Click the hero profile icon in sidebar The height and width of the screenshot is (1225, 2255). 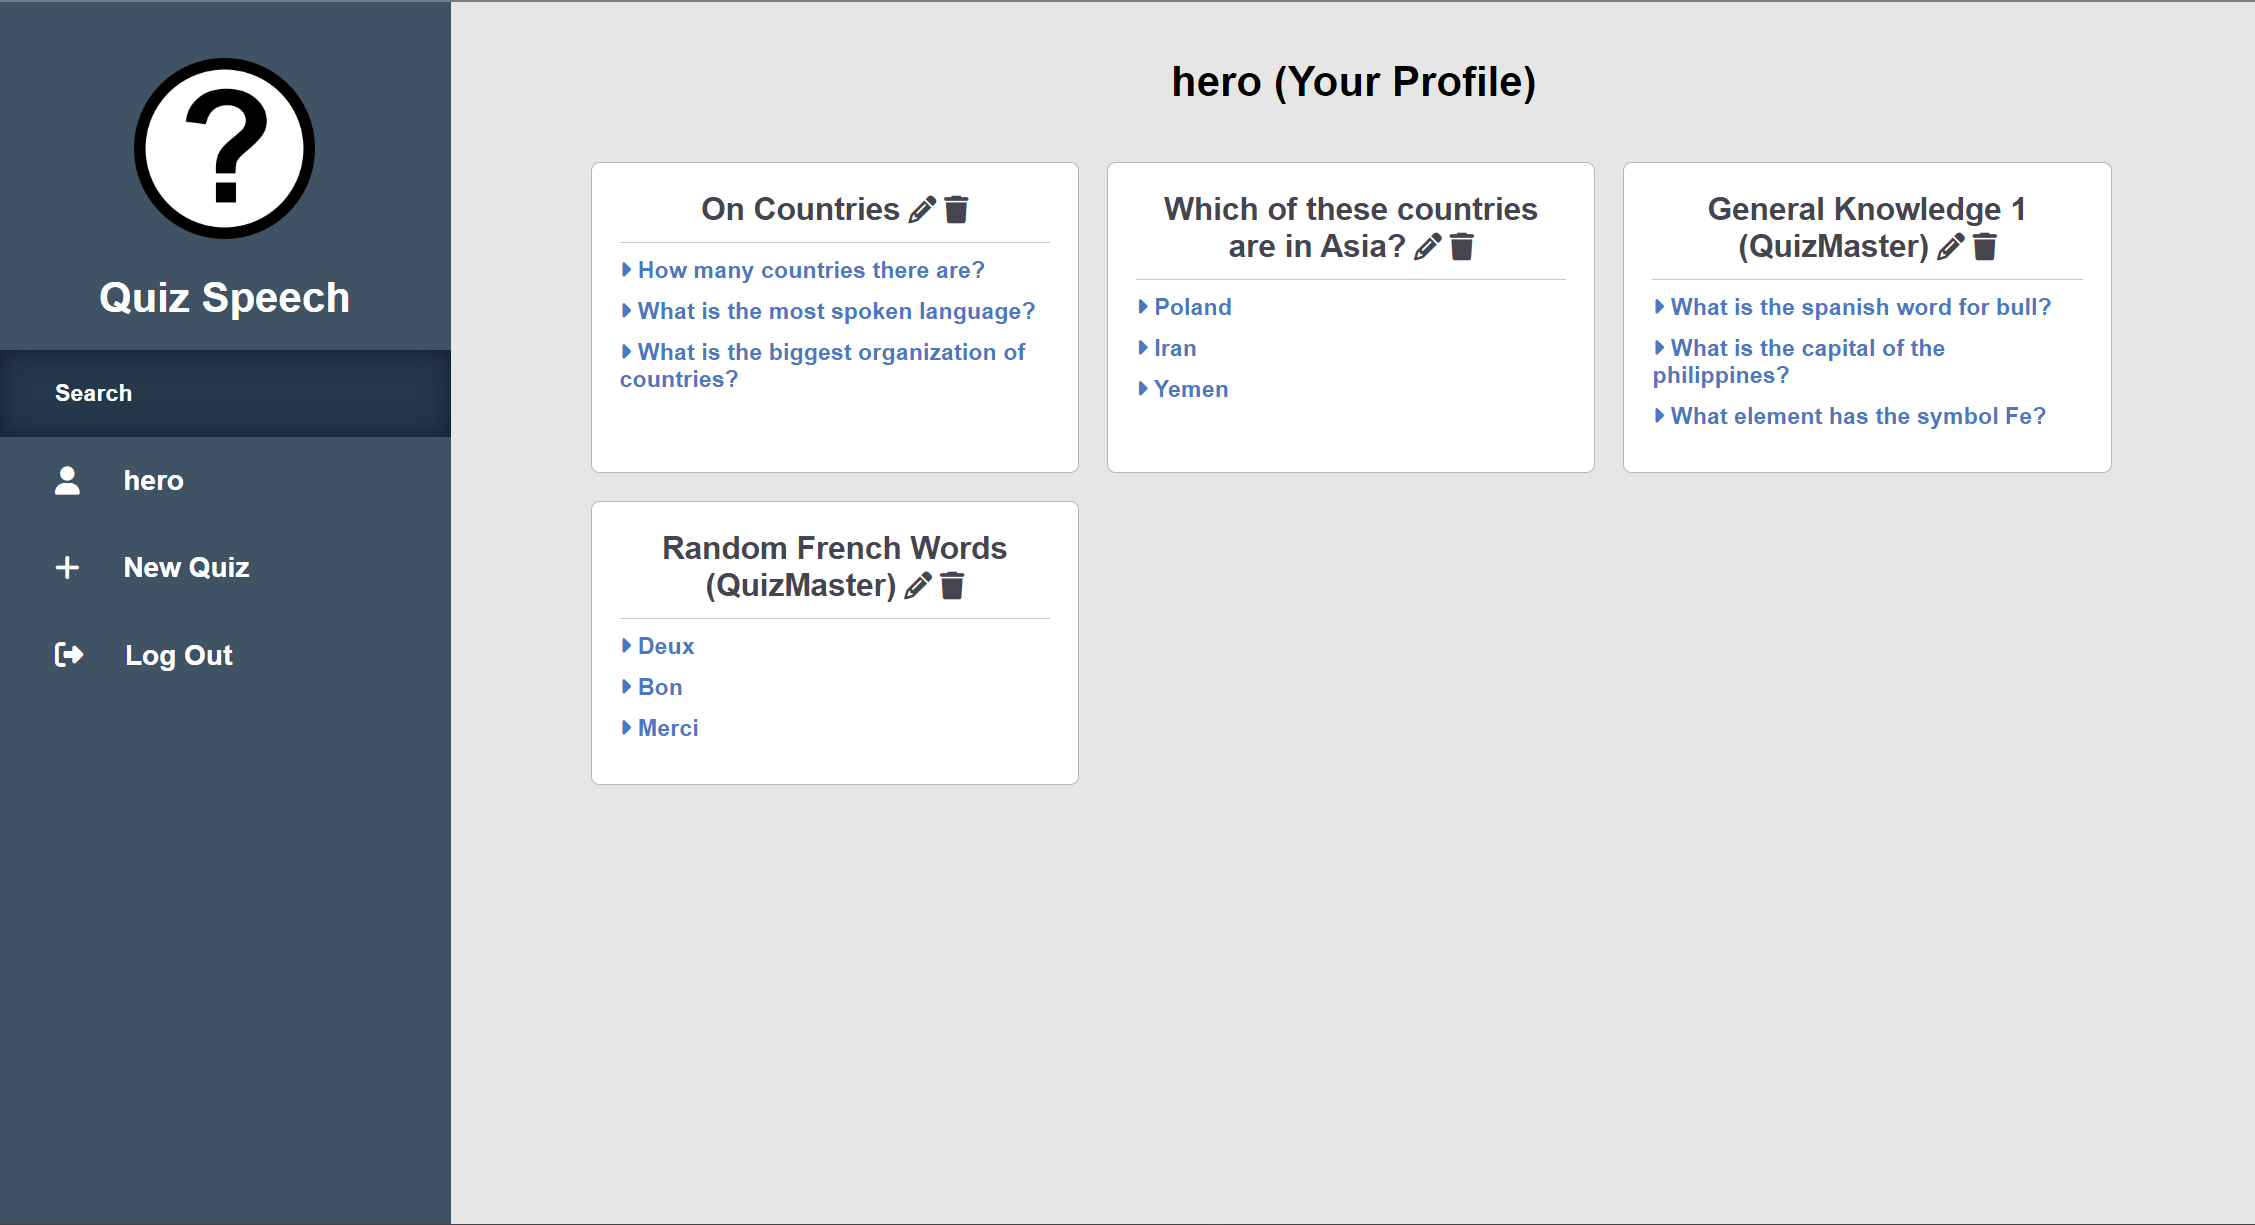coord(69,480)
